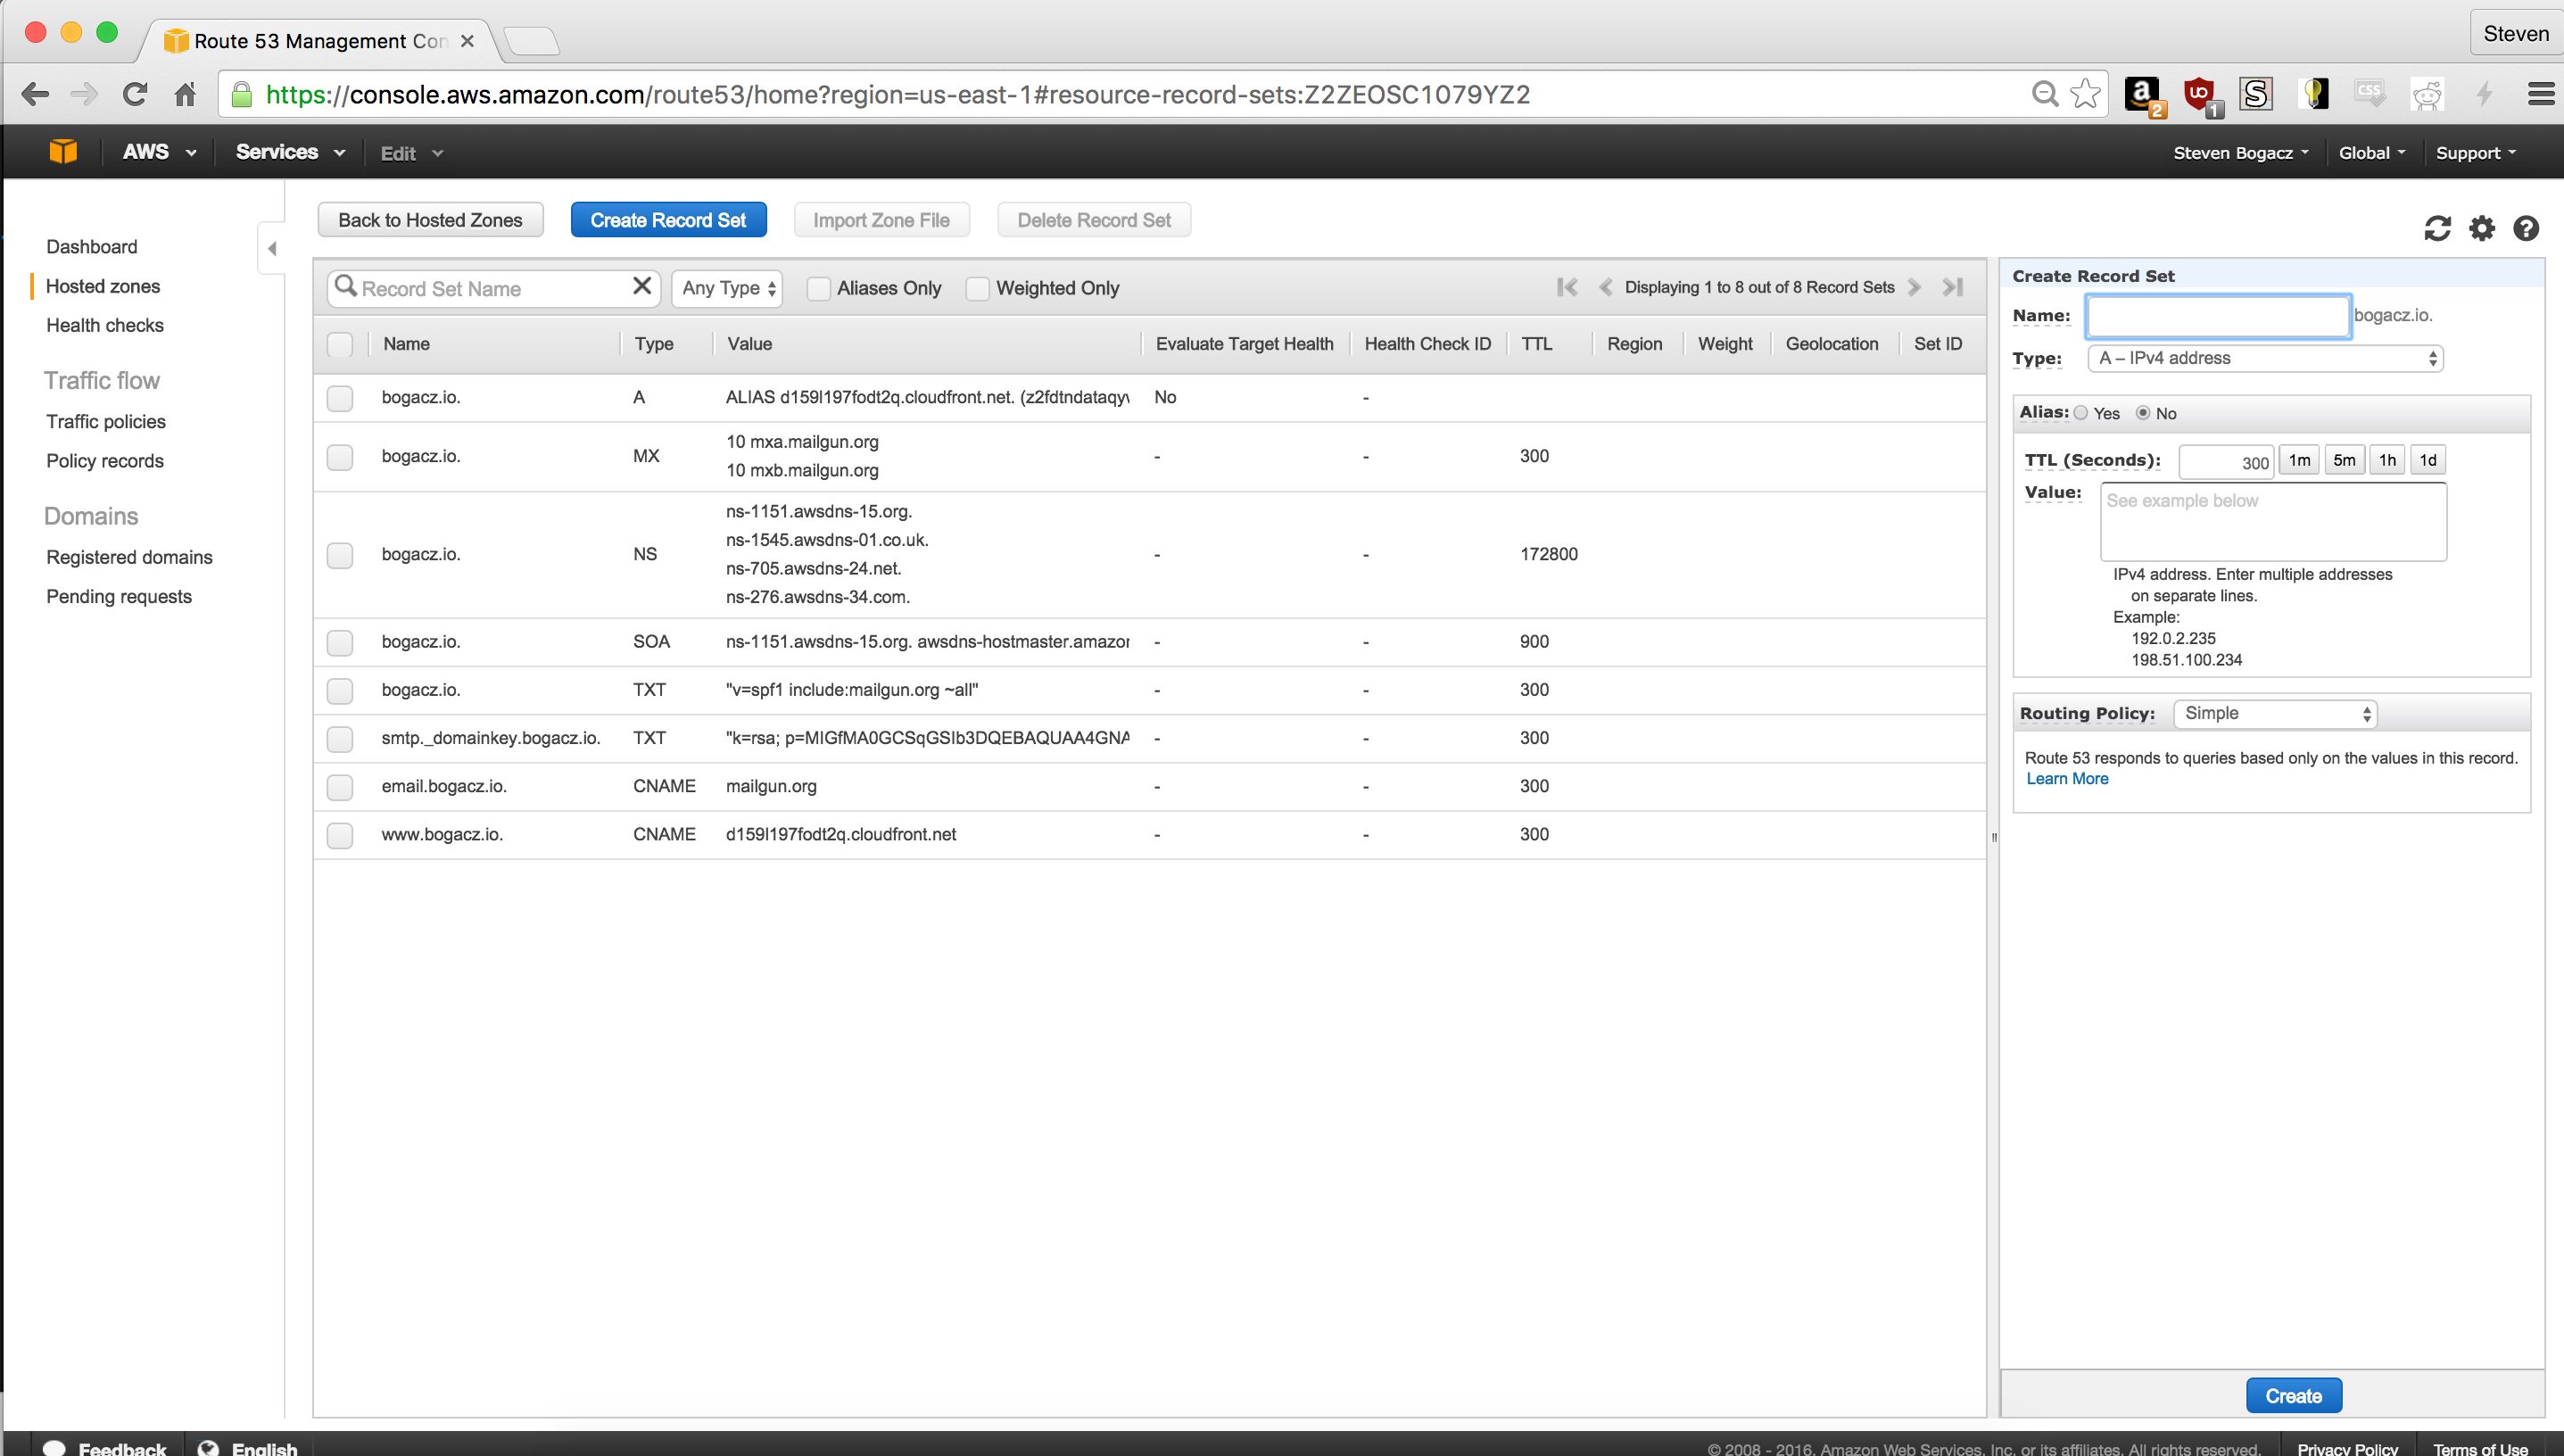Set Alias to No

pyautogui.click(x=2143, y=413)
